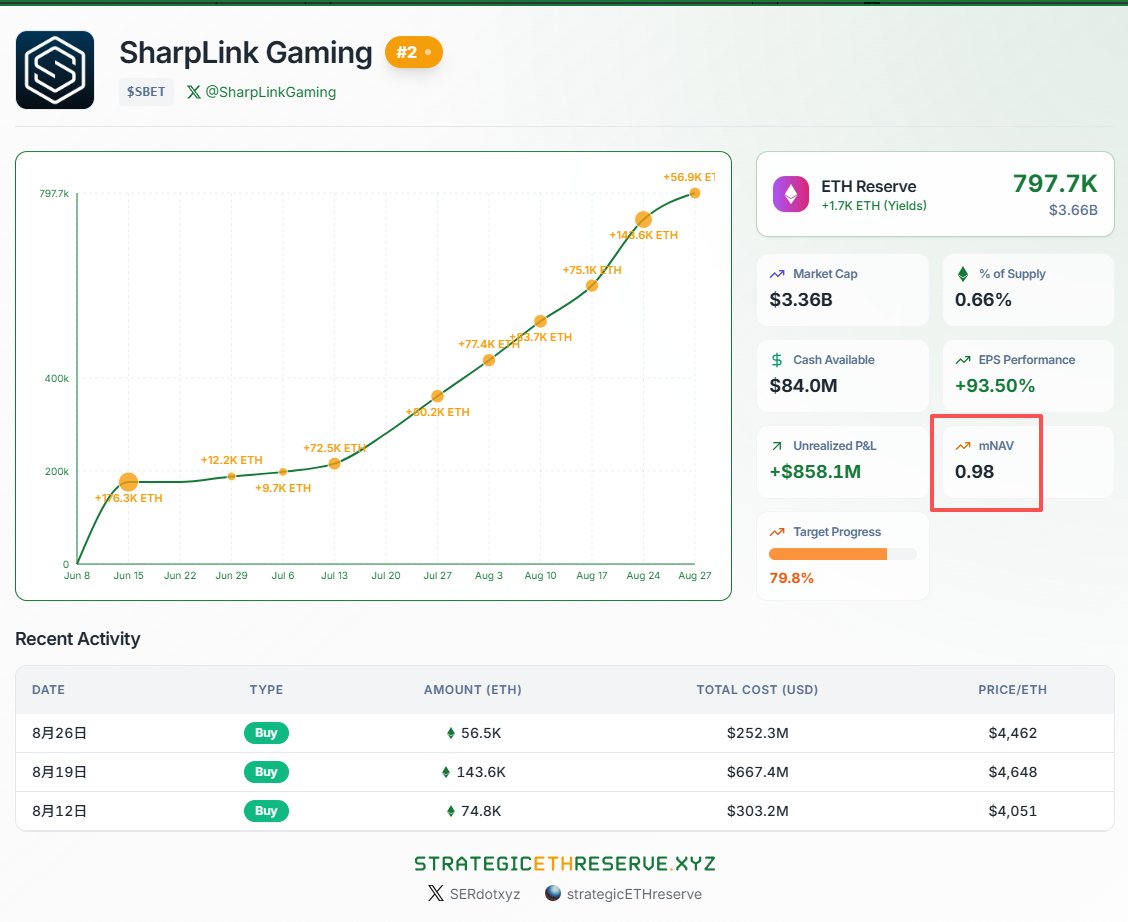The image size is (1128, 922).
Task: Click the +56.9K ETH chart marker
Action: pos(695,193)
